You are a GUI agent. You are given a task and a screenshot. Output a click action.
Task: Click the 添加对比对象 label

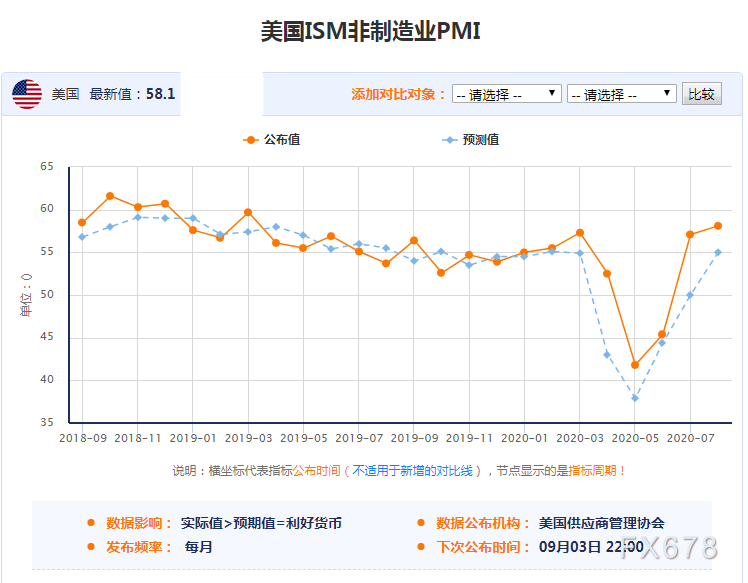click(398, 94)
